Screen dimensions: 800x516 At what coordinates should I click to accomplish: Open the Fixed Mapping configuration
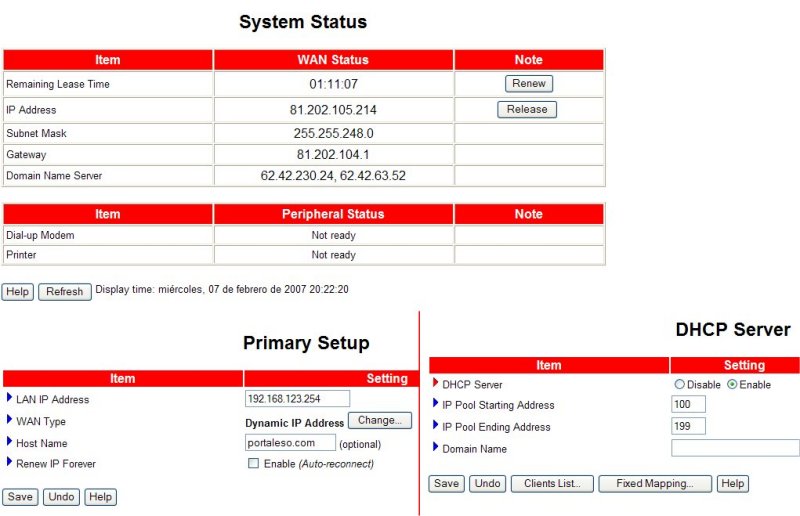655,484
